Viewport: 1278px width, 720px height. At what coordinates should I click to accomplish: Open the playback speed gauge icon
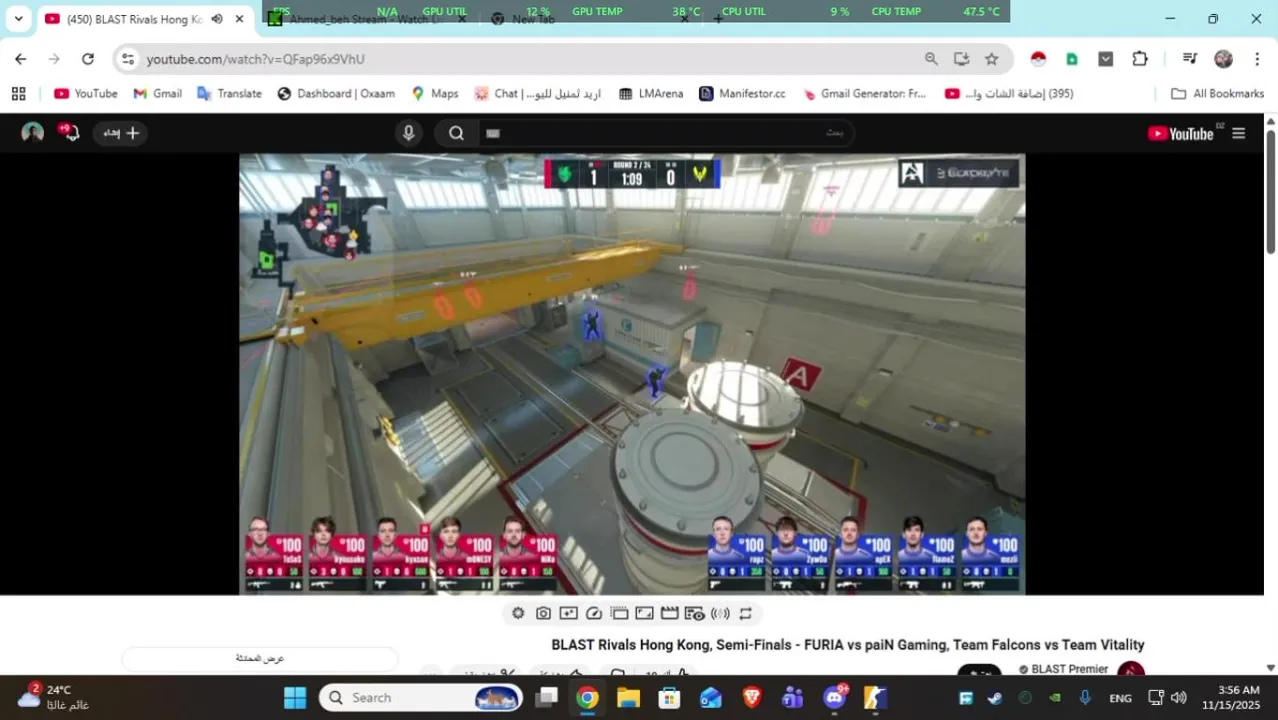(x=594, y=613)
